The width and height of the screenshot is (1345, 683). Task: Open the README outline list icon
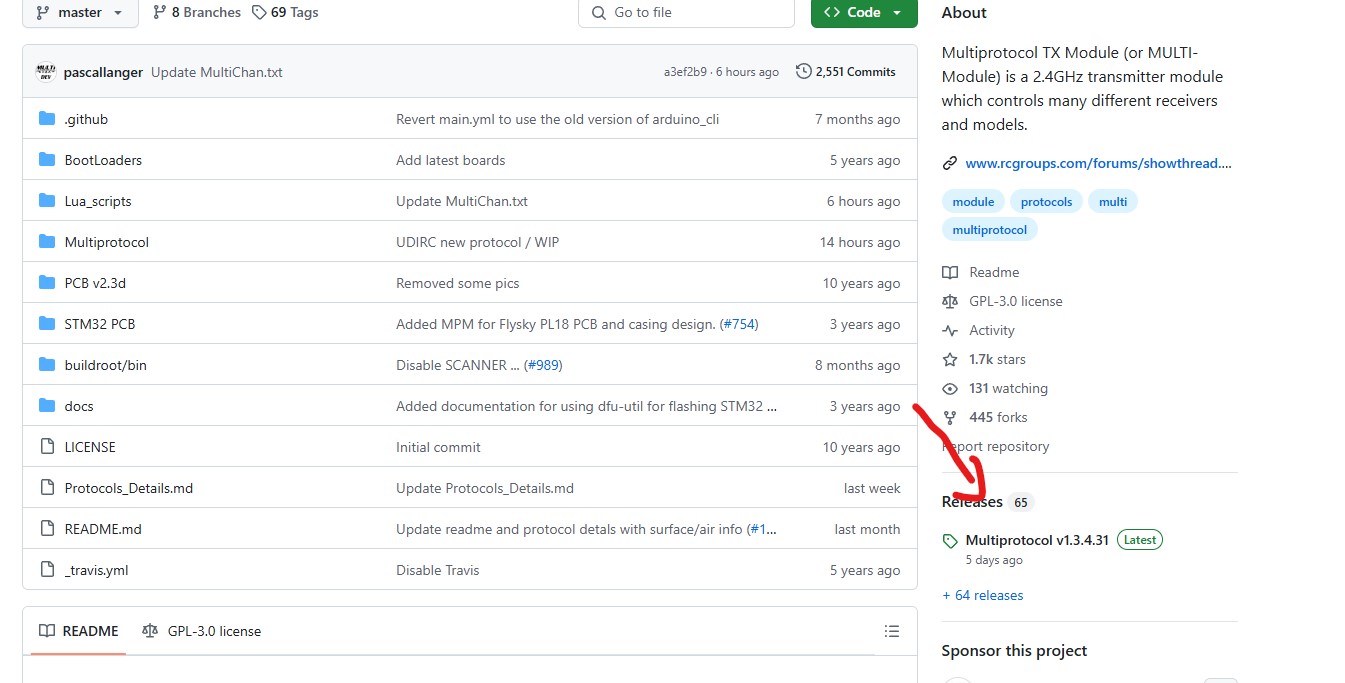click(x=892, y=631)
